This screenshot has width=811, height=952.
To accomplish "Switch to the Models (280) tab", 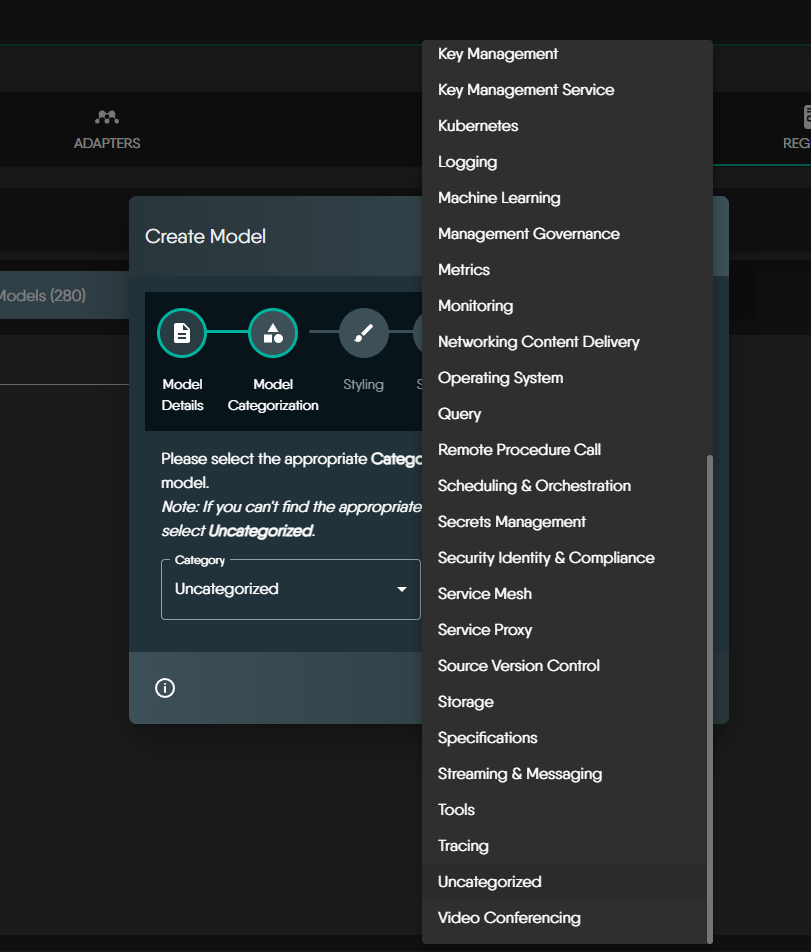I will pos(43,295).
